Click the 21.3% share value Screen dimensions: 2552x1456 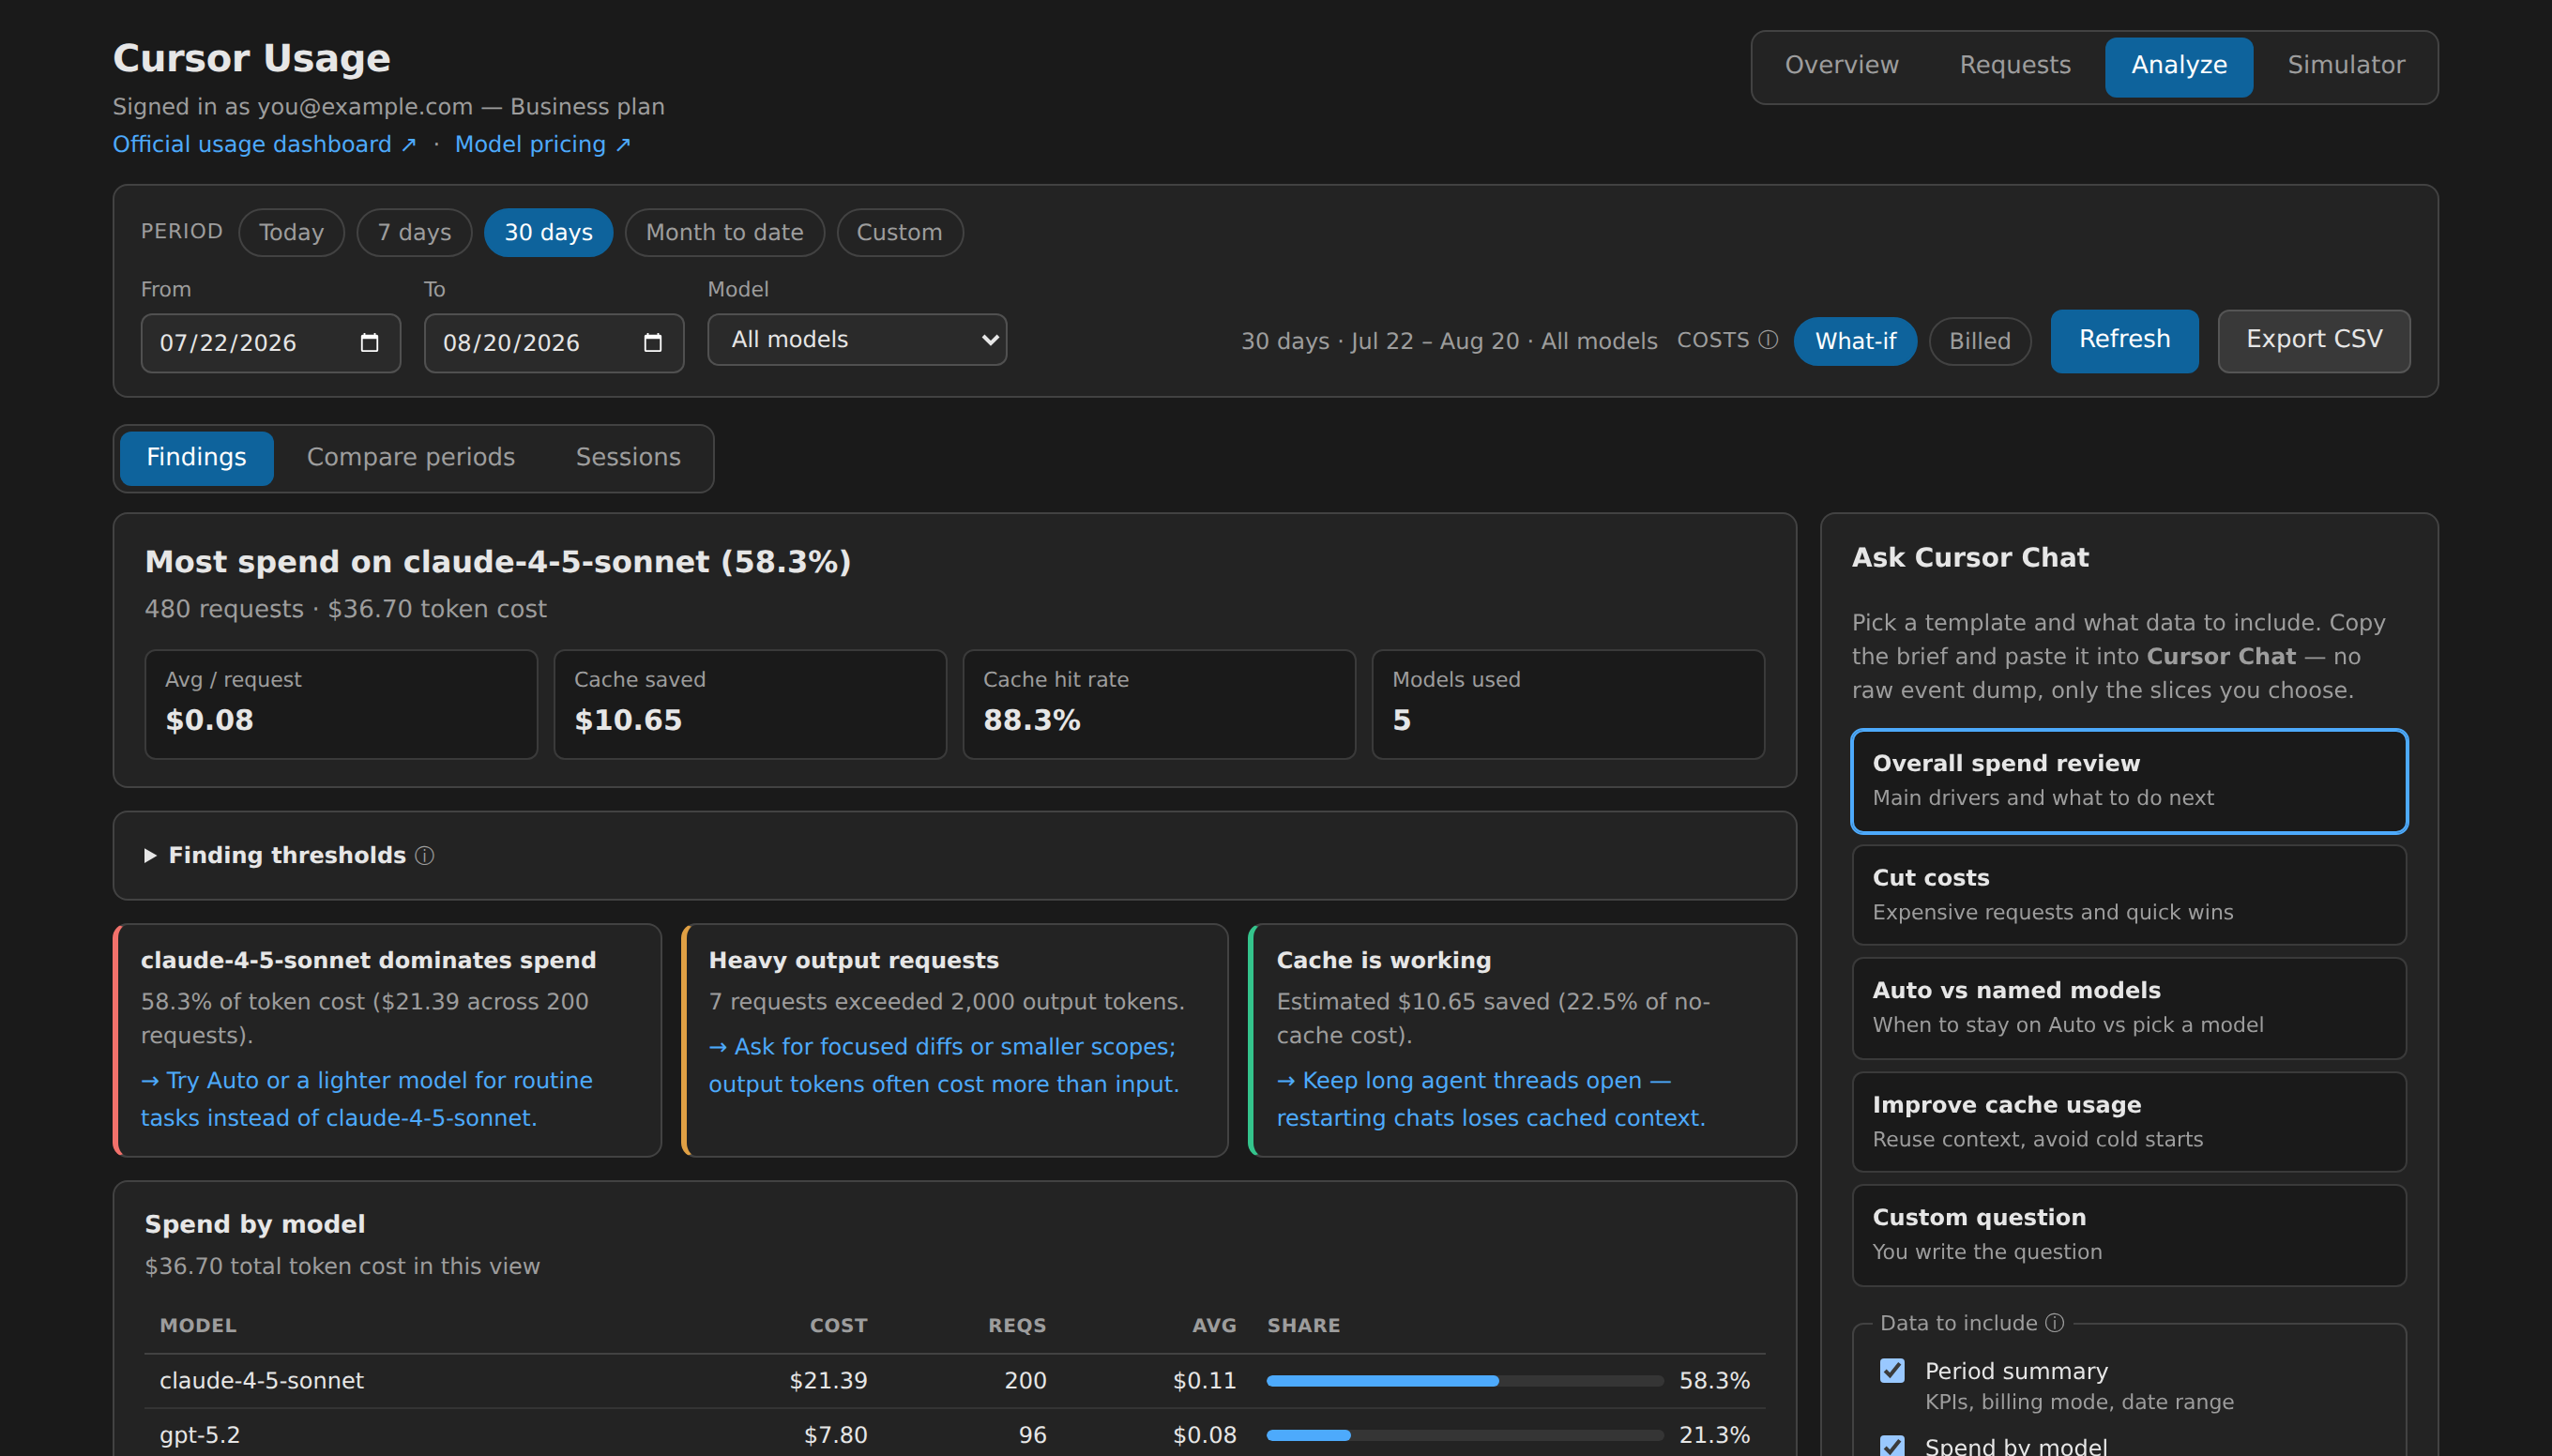click(x=1714, y=1435)
